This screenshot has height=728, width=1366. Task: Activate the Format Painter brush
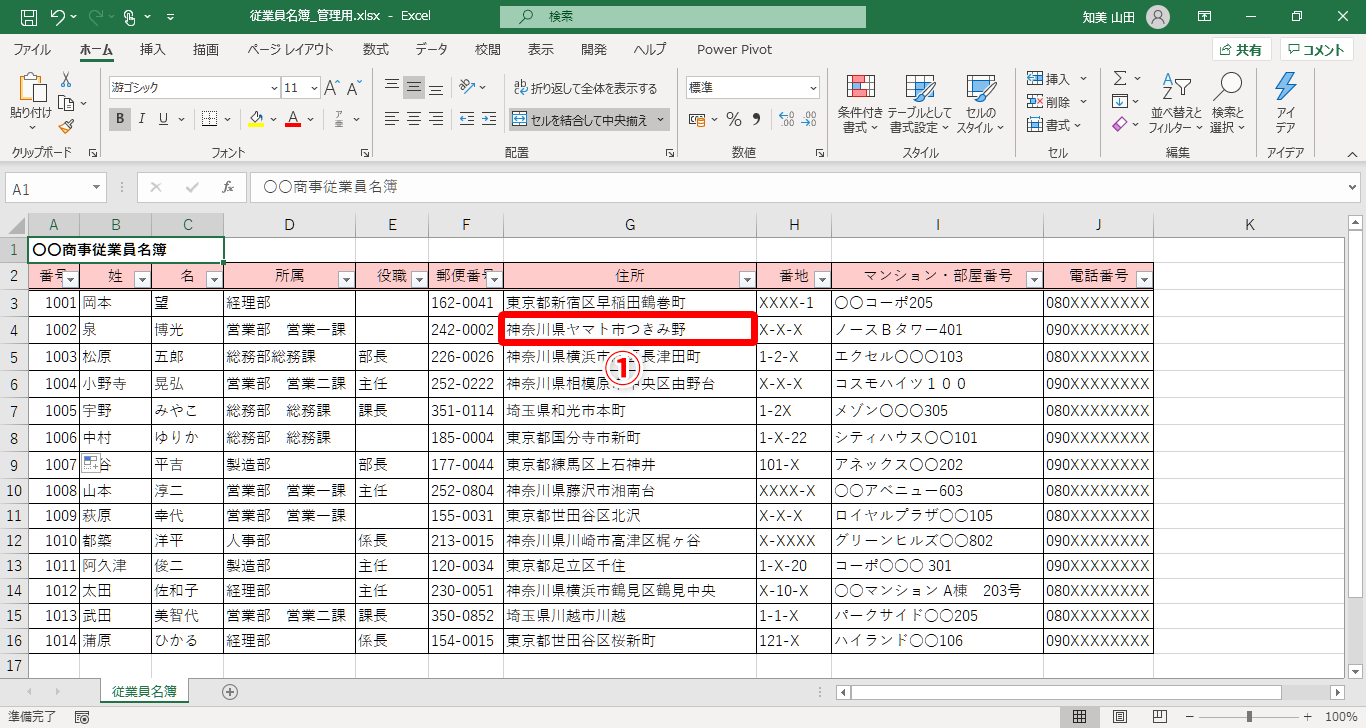click(66, 126)
